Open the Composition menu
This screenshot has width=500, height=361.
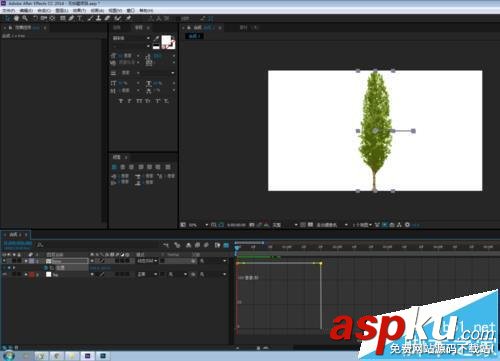coord(44,11)
